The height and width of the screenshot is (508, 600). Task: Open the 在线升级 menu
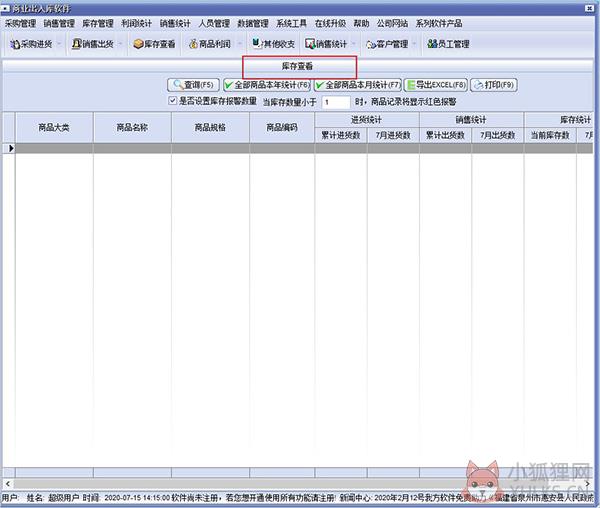tap(330, 23)
